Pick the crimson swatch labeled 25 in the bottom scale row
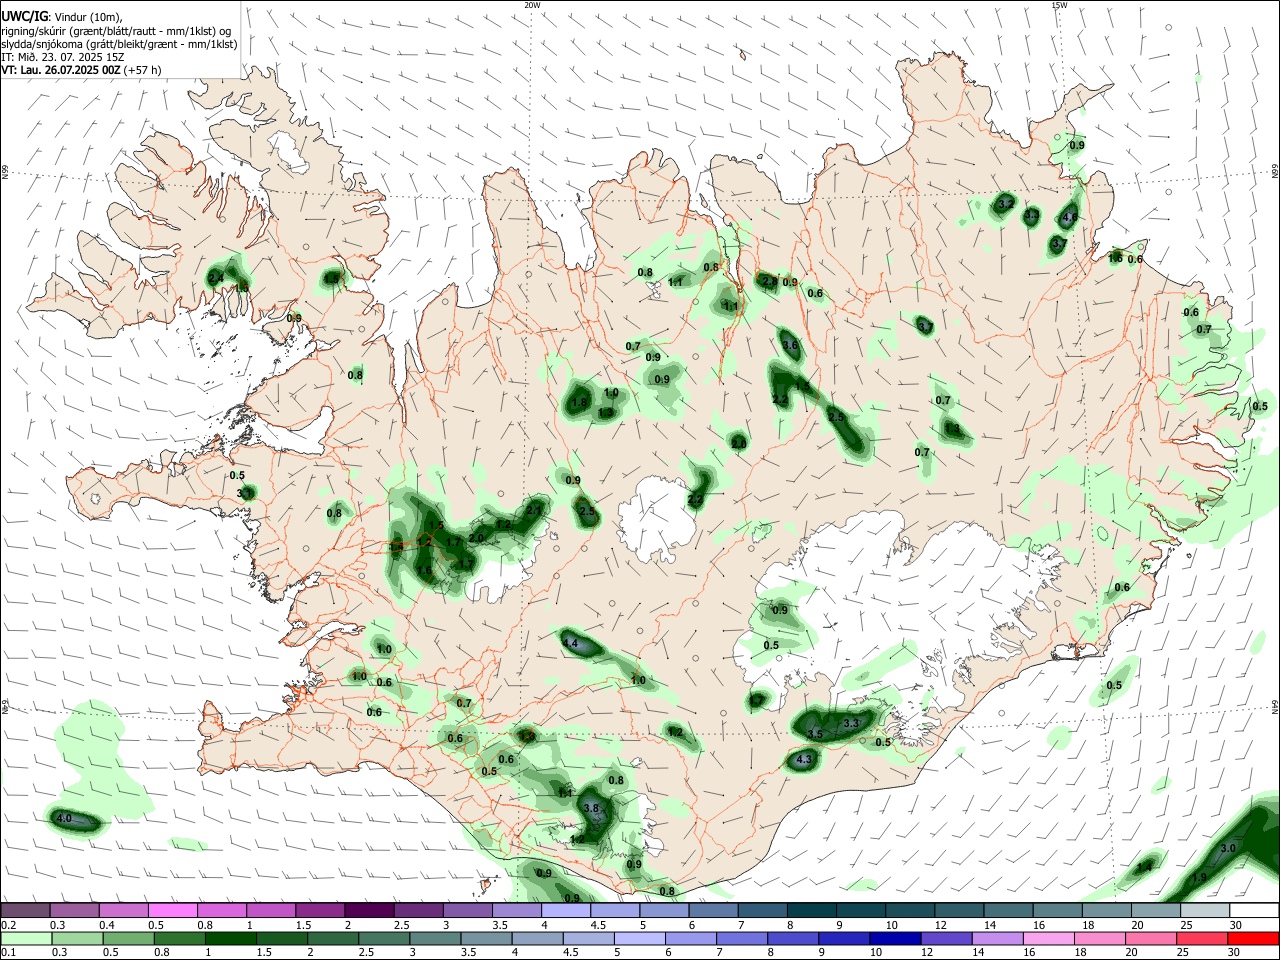 (x=1202, y=938)
